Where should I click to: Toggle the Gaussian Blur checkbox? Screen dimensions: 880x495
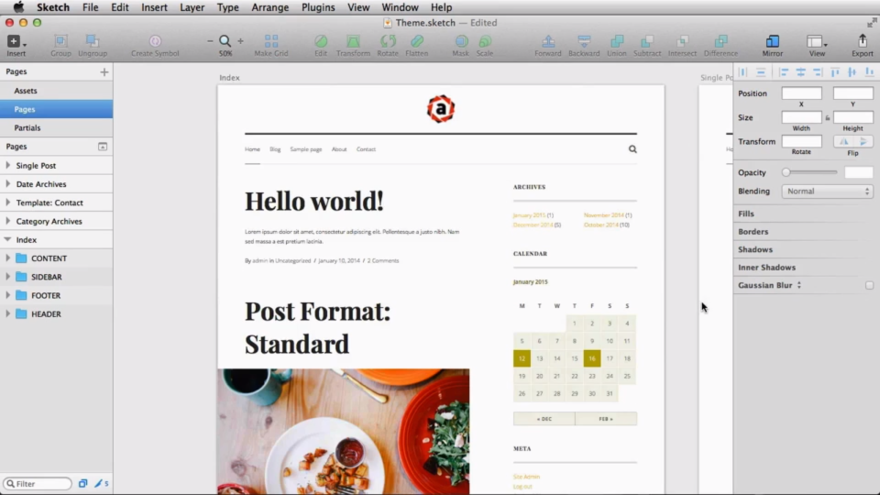click(x=869, y=285)
